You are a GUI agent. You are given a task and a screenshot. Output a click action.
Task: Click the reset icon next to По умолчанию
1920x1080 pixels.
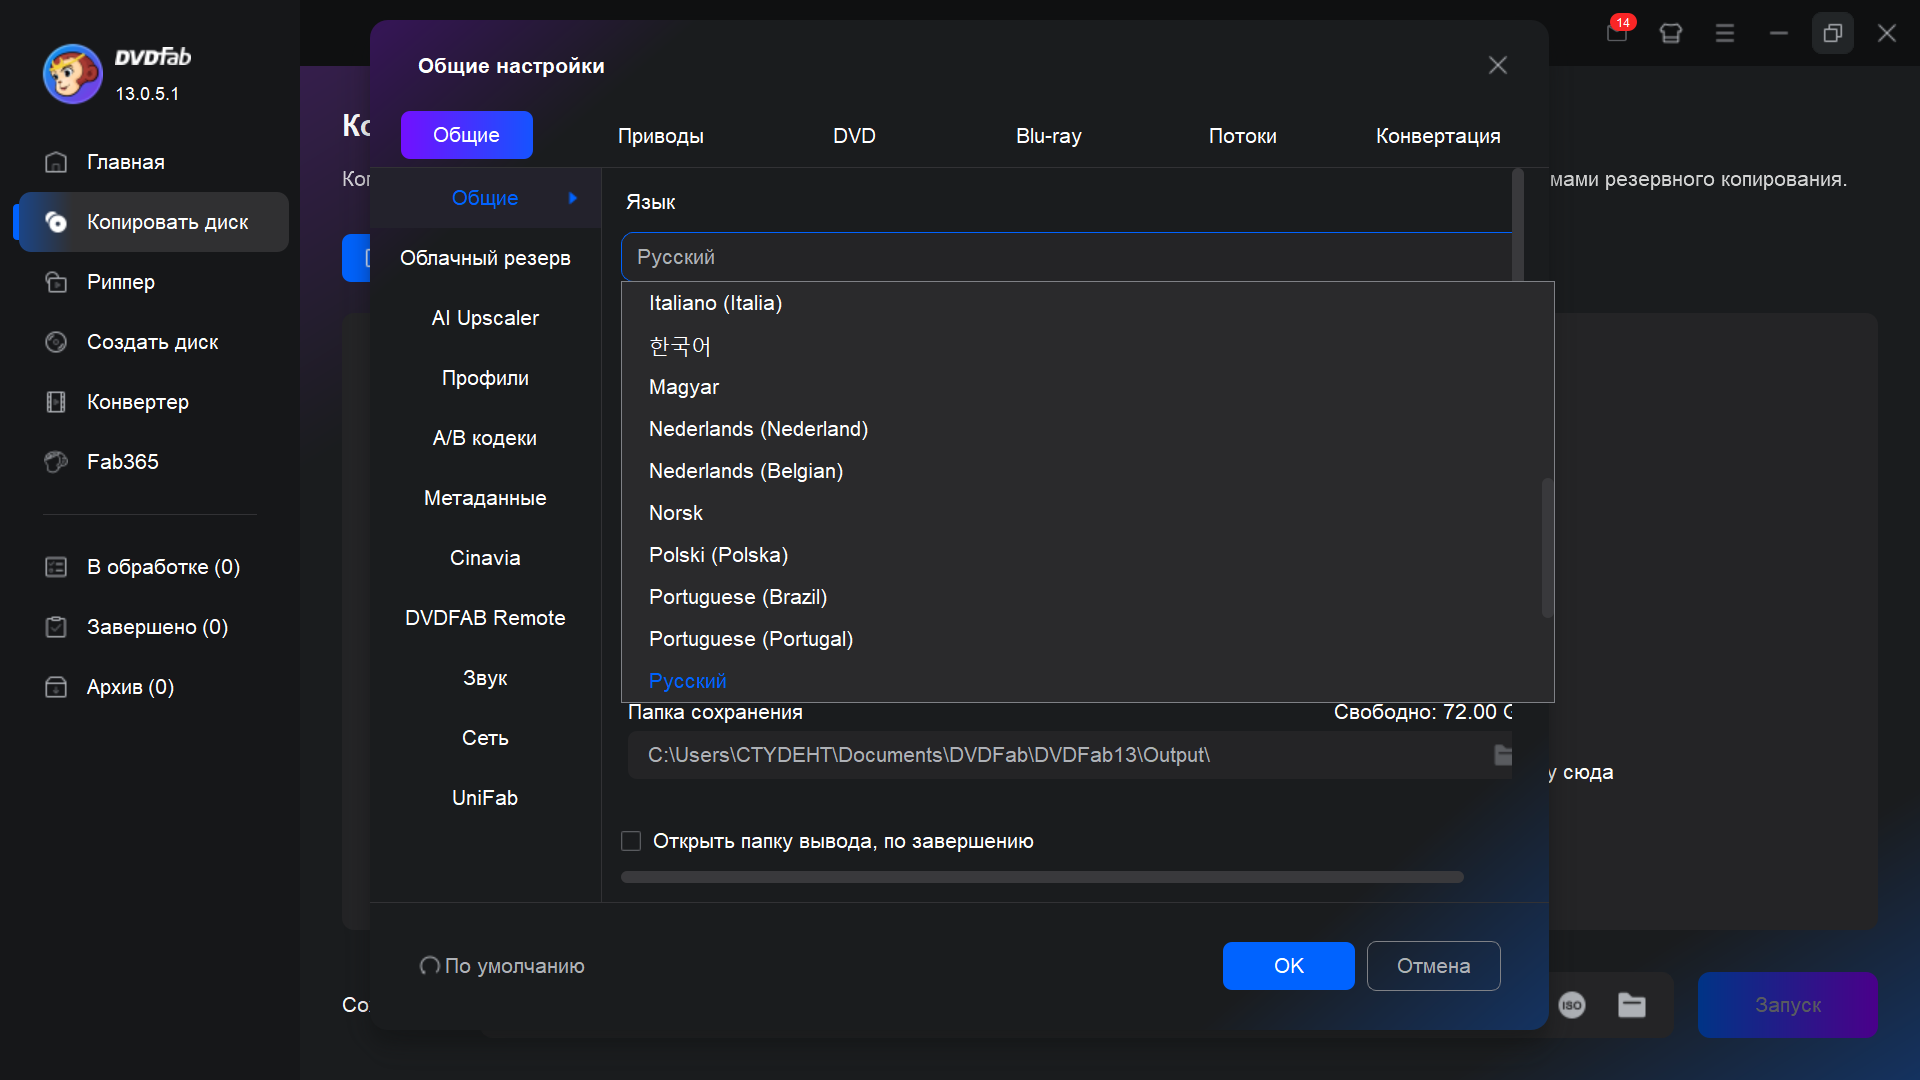[430, 966]
